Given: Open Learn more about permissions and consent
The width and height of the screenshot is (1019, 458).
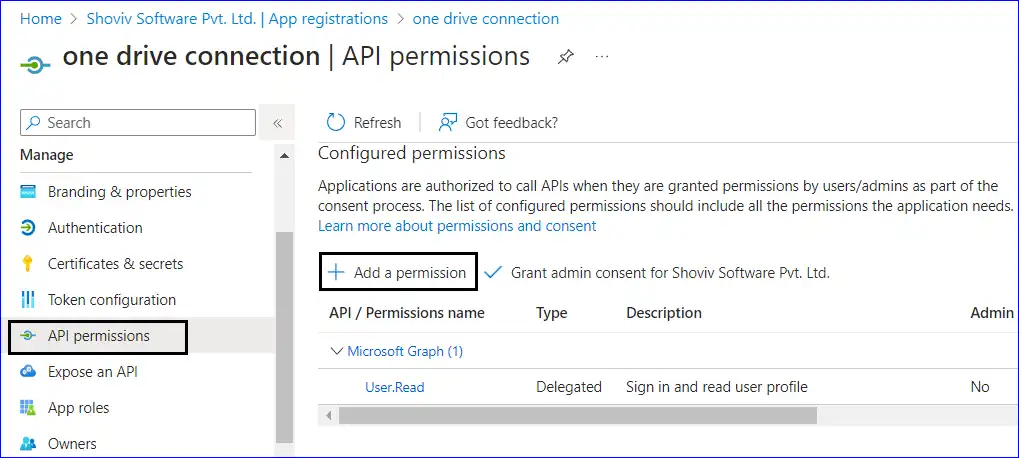Looking at the screenshot, I should (x=457, y=226).
